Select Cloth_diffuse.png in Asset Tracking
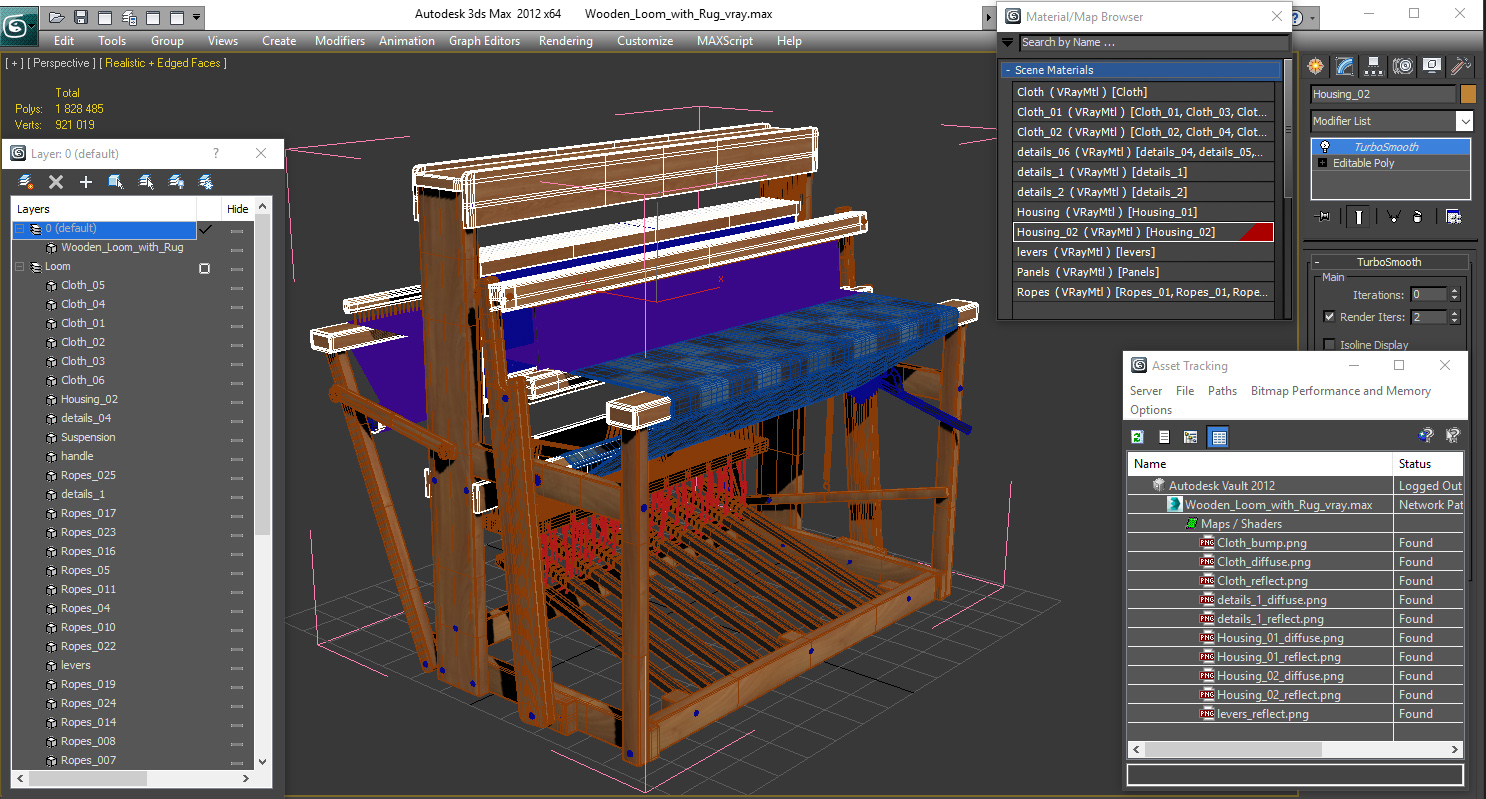This screenshot has height=799, width=1486. (x=1263, y=562)
